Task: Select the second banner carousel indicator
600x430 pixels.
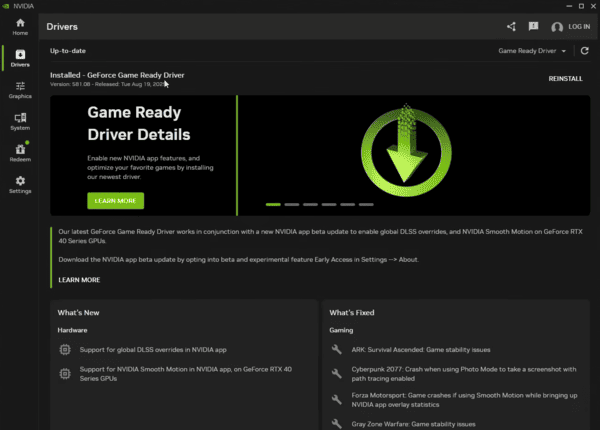Action: point(292,205)
